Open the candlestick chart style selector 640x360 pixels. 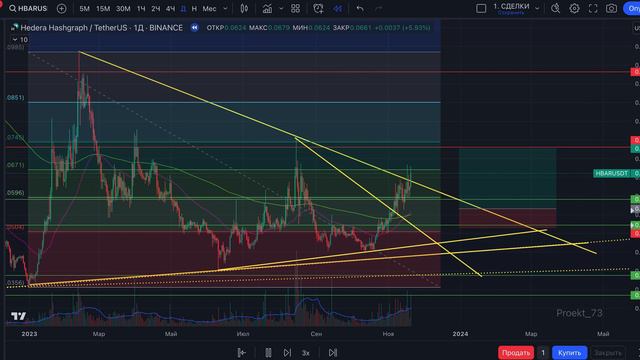coord(244,8)
